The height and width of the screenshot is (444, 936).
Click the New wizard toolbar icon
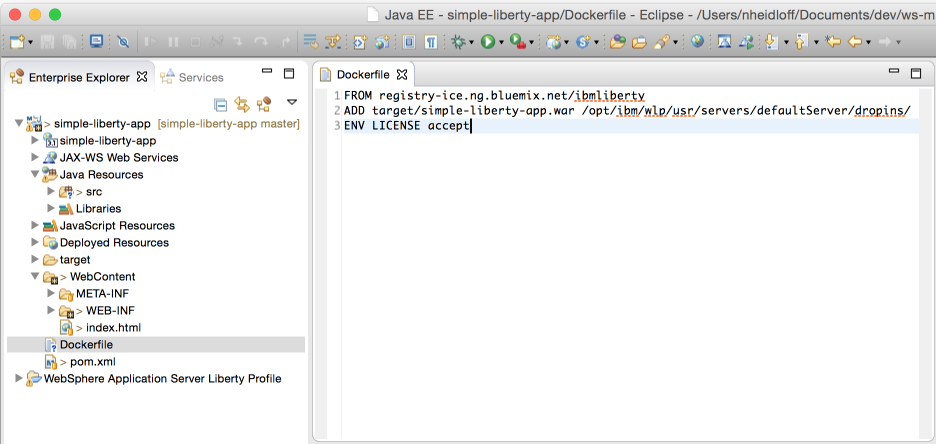18,42
